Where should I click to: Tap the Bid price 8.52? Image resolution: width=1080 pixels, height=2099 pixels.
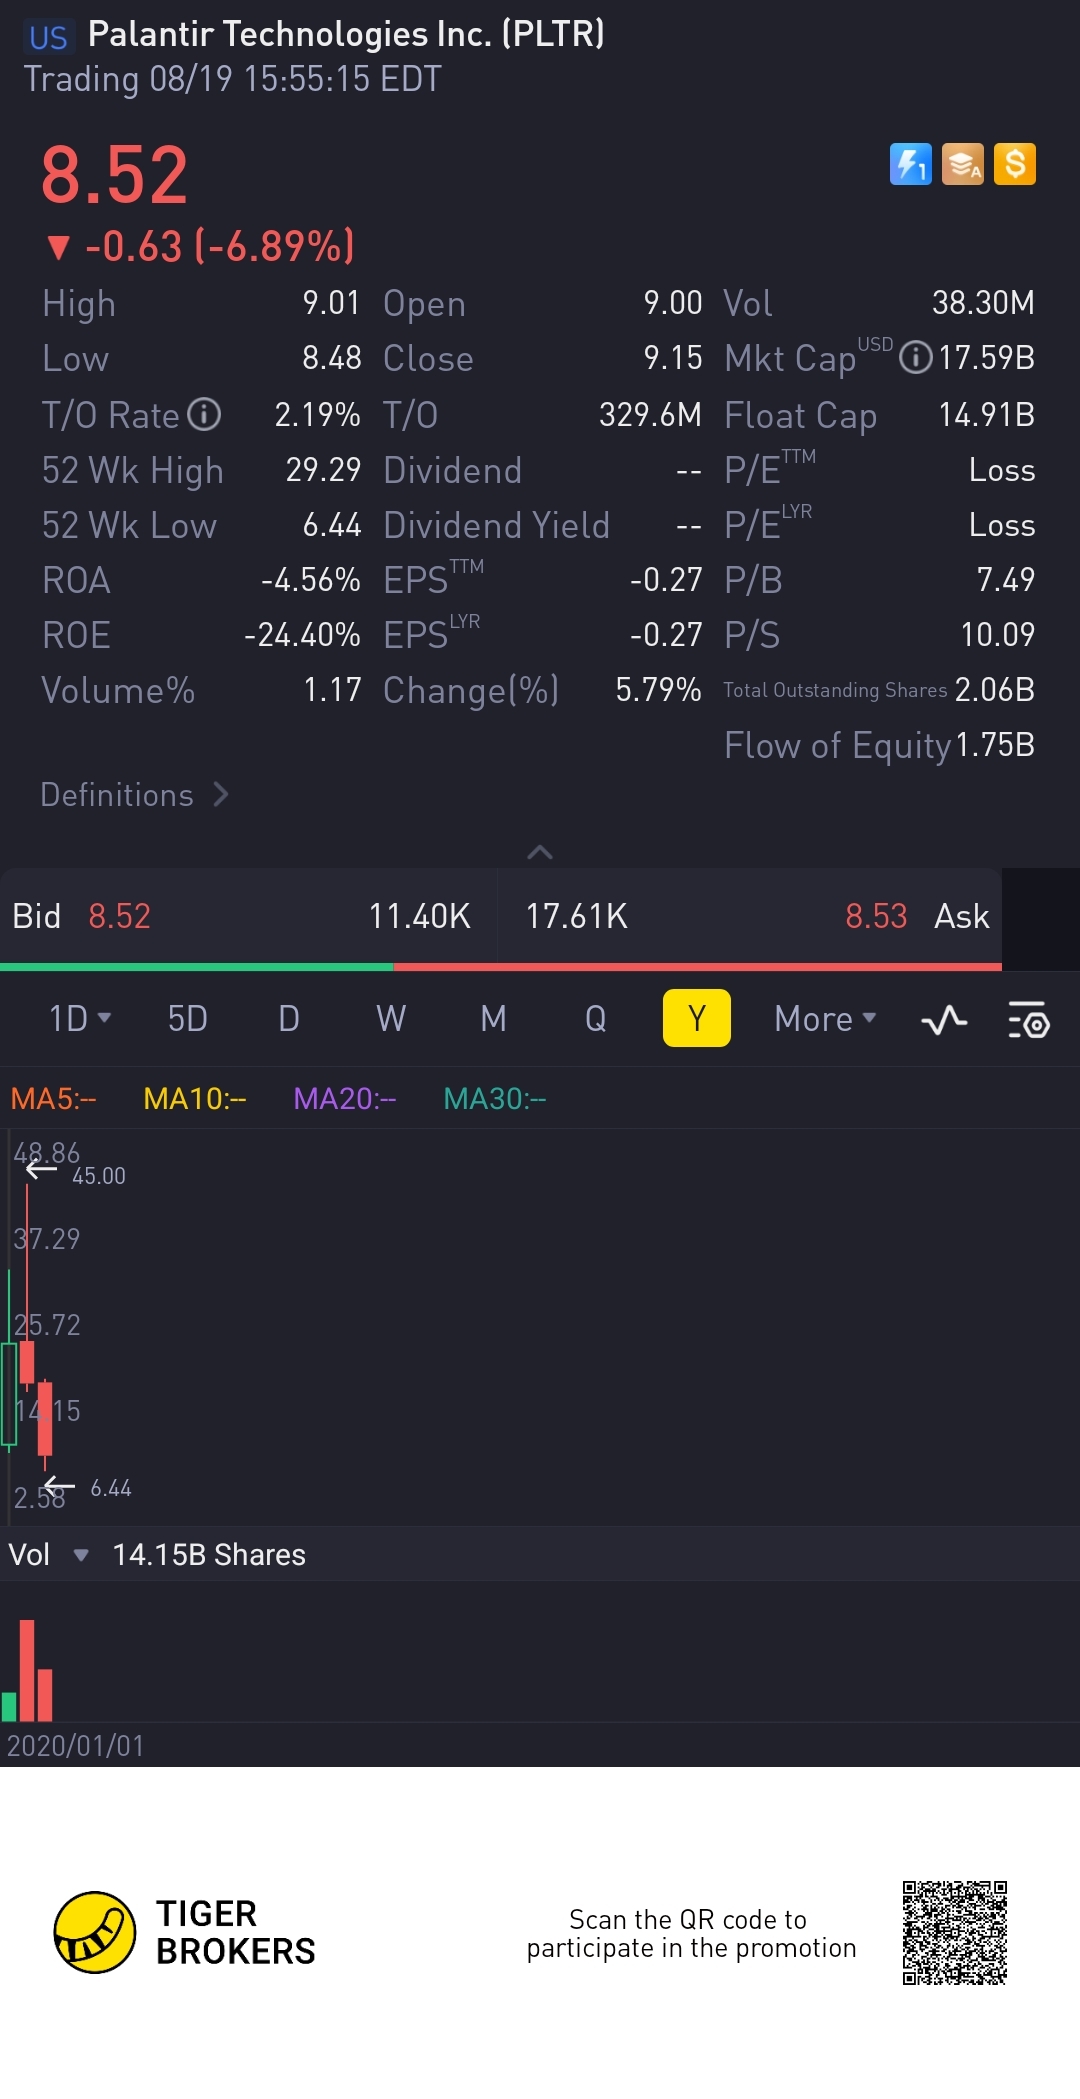click(119, 916)
